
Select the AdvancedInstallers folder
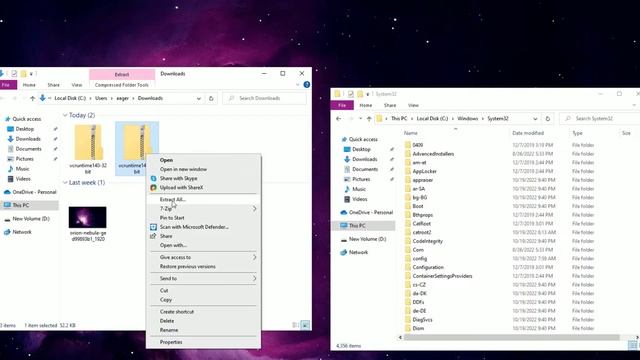coord(433,154)
